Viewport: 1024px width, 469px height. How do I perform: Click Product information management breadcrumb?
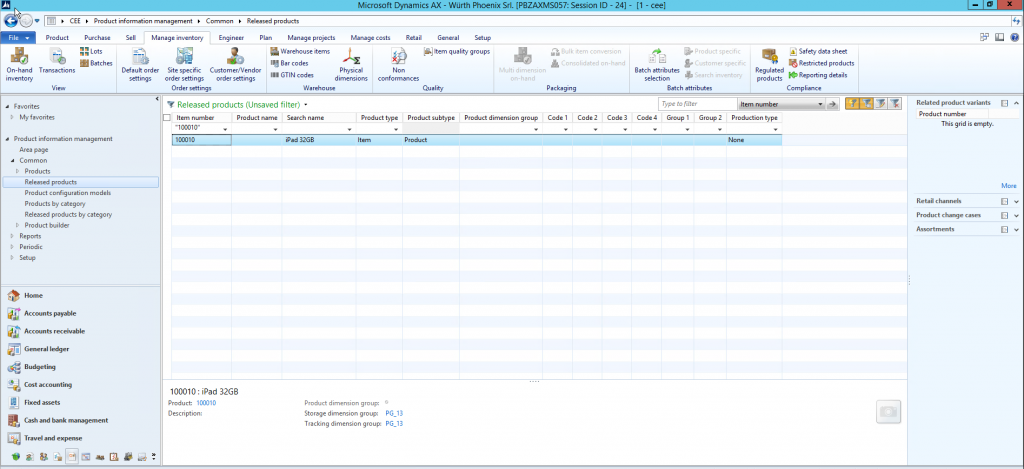click(x=143, y=22)
